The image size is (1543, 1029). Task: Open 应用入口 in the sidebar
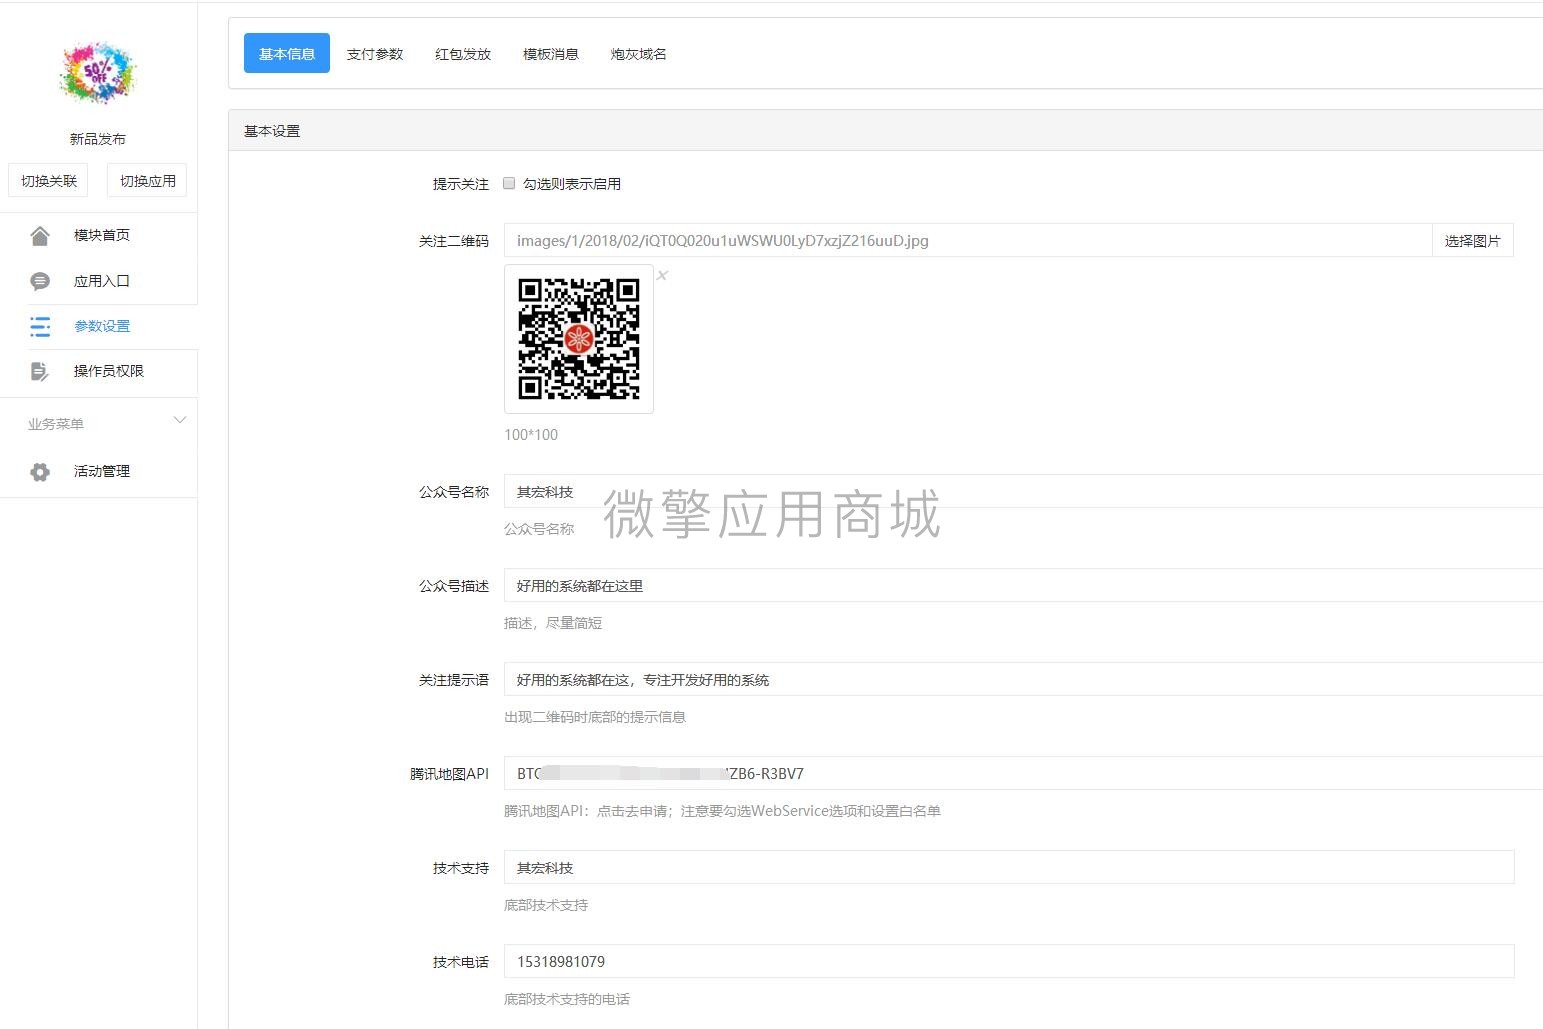pos(102,281)
